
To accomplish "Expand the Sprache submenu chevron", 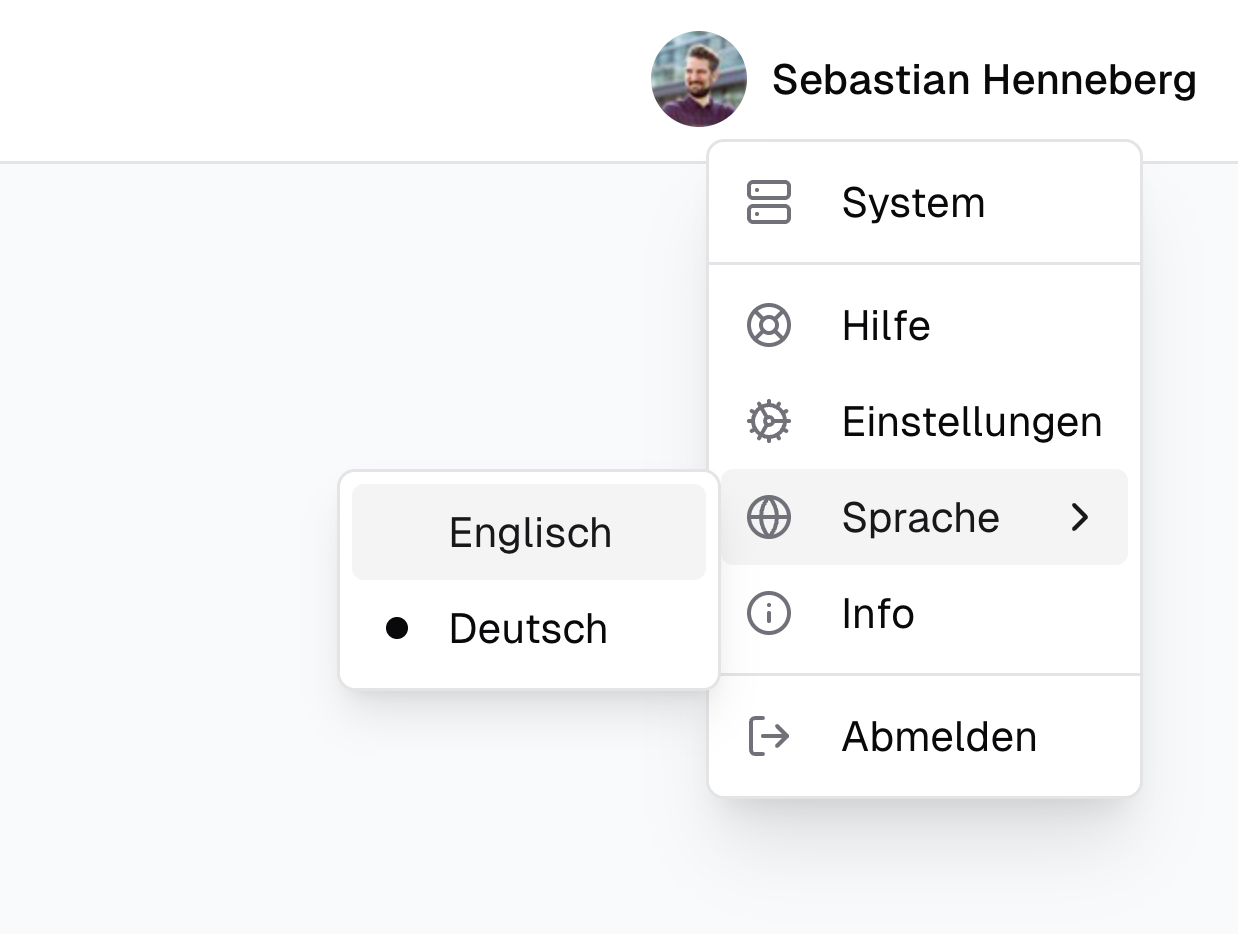I will 1081,518.
